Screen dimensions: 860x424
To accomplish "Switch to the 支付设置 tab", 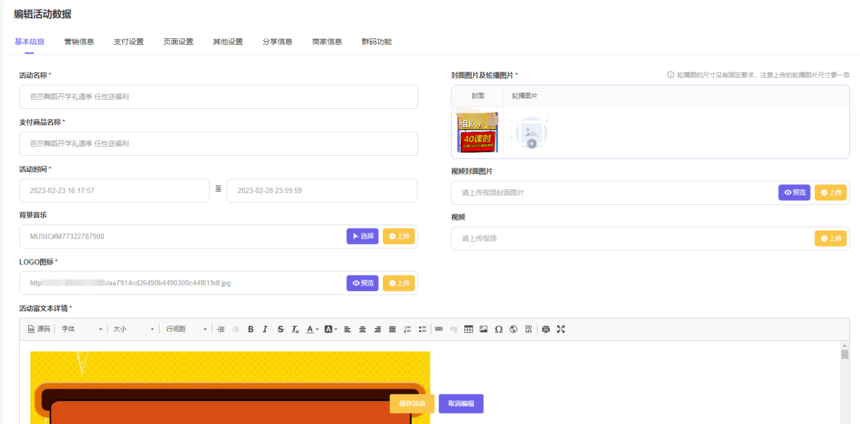I will pos(128,42).
